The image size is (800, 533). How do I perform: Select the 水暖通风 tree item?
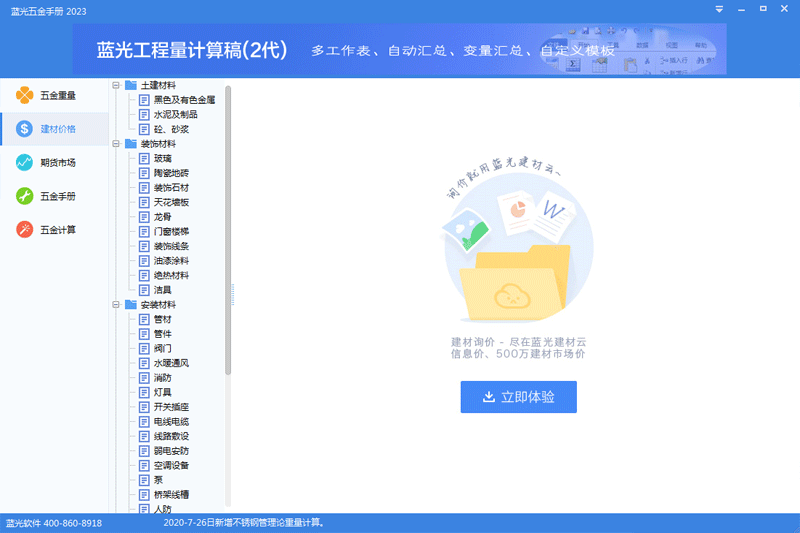click(x=171, y=363)
